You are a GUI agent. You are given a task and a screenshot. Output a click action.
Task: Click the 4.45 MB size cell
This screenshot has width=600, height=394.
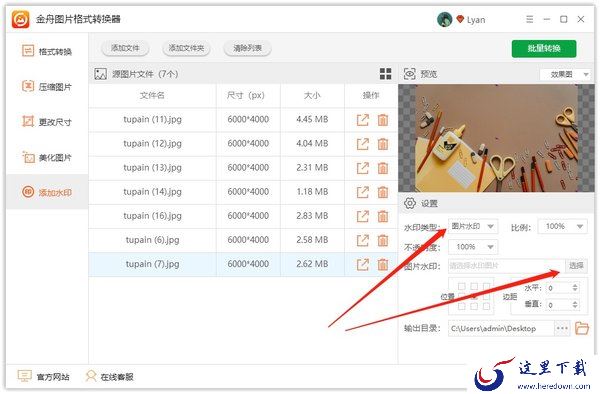click(x=312, y=119)
